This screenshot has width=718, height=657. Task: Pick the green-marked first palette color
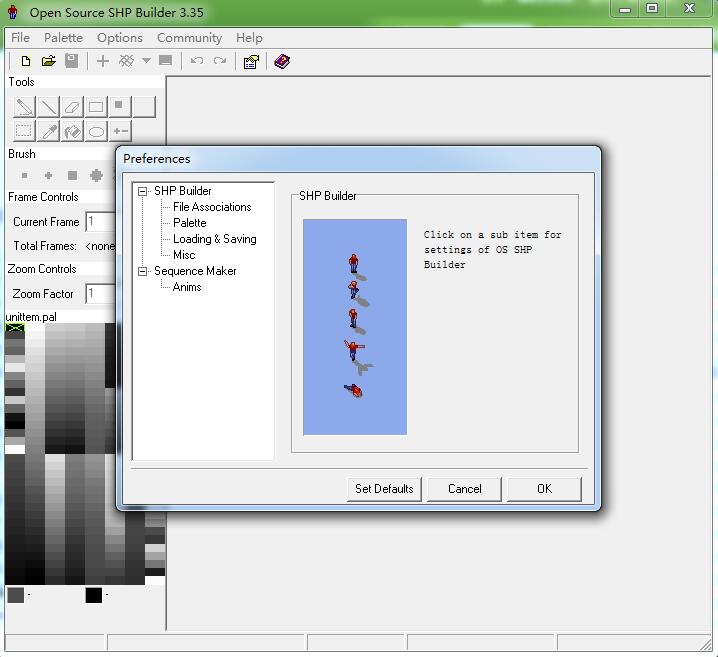click(x=15, y=328)
